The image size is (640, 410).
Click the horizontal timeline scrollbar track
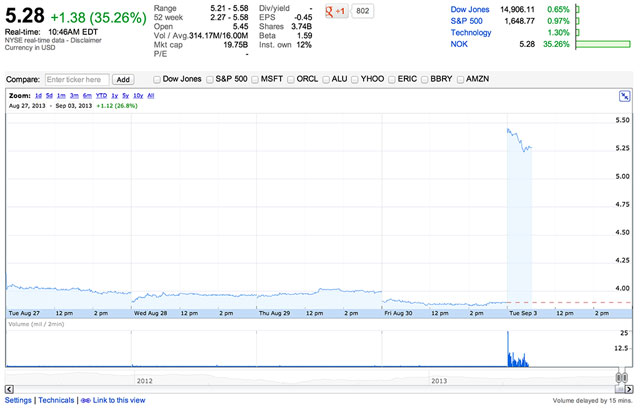coord(314,389)
